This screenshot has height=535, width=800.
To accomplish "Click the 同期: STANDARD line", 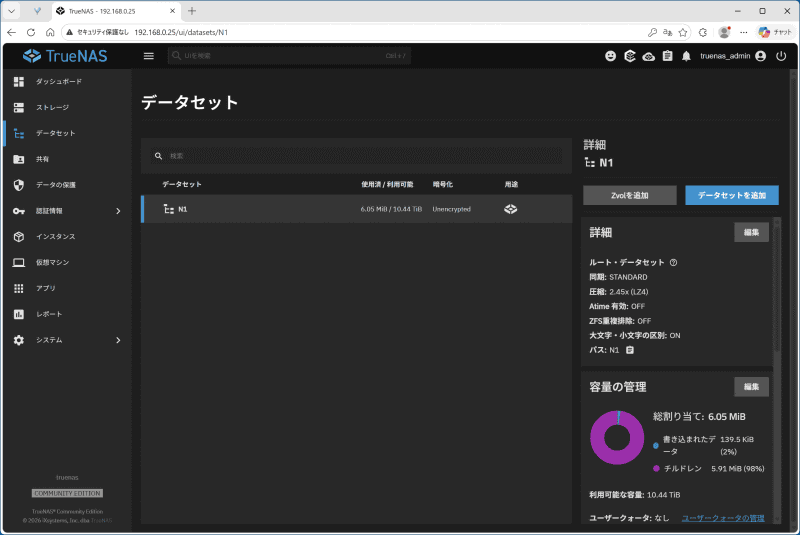I will click(618, 277).
